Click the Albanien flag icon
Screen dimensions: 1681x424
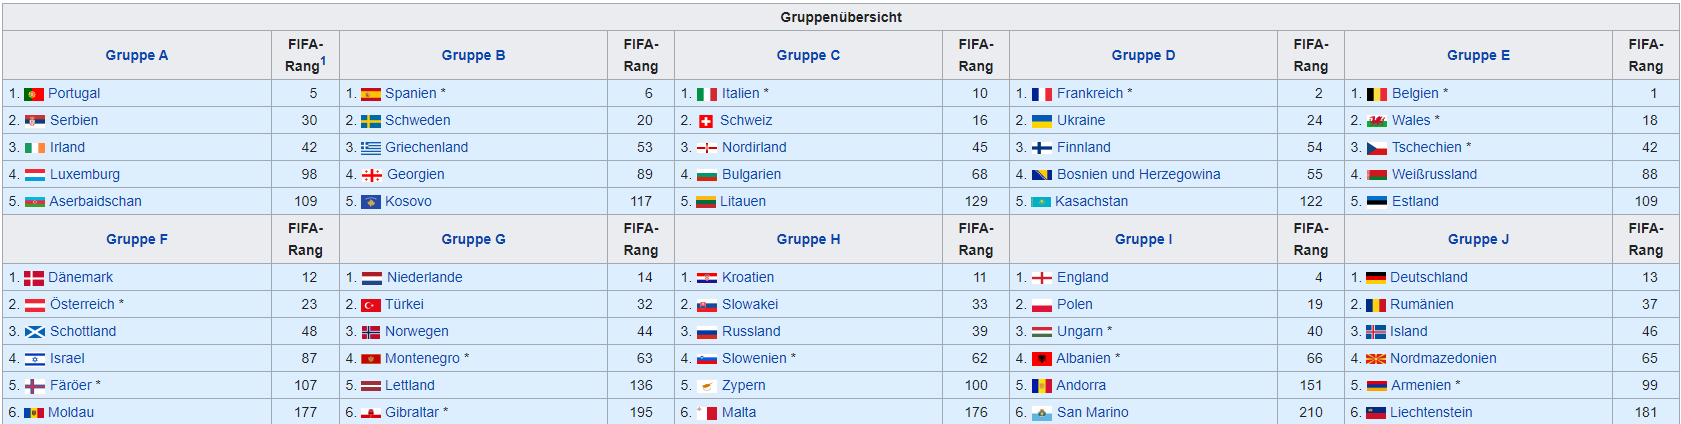[x=1041, y=359]
